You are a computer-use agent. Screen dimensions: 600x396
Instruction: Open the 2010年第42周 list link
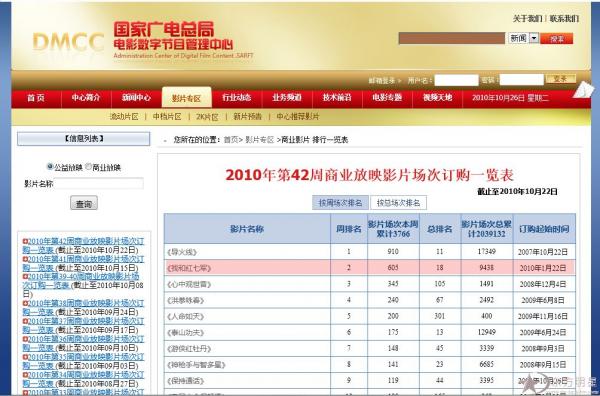(x=83, y=246)
